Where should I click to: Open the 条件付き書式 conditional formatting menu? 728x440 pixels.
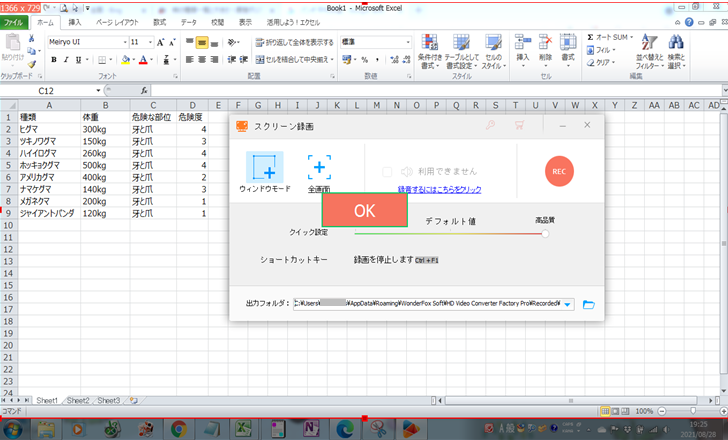pyautogui.click(x=429, y=52)
